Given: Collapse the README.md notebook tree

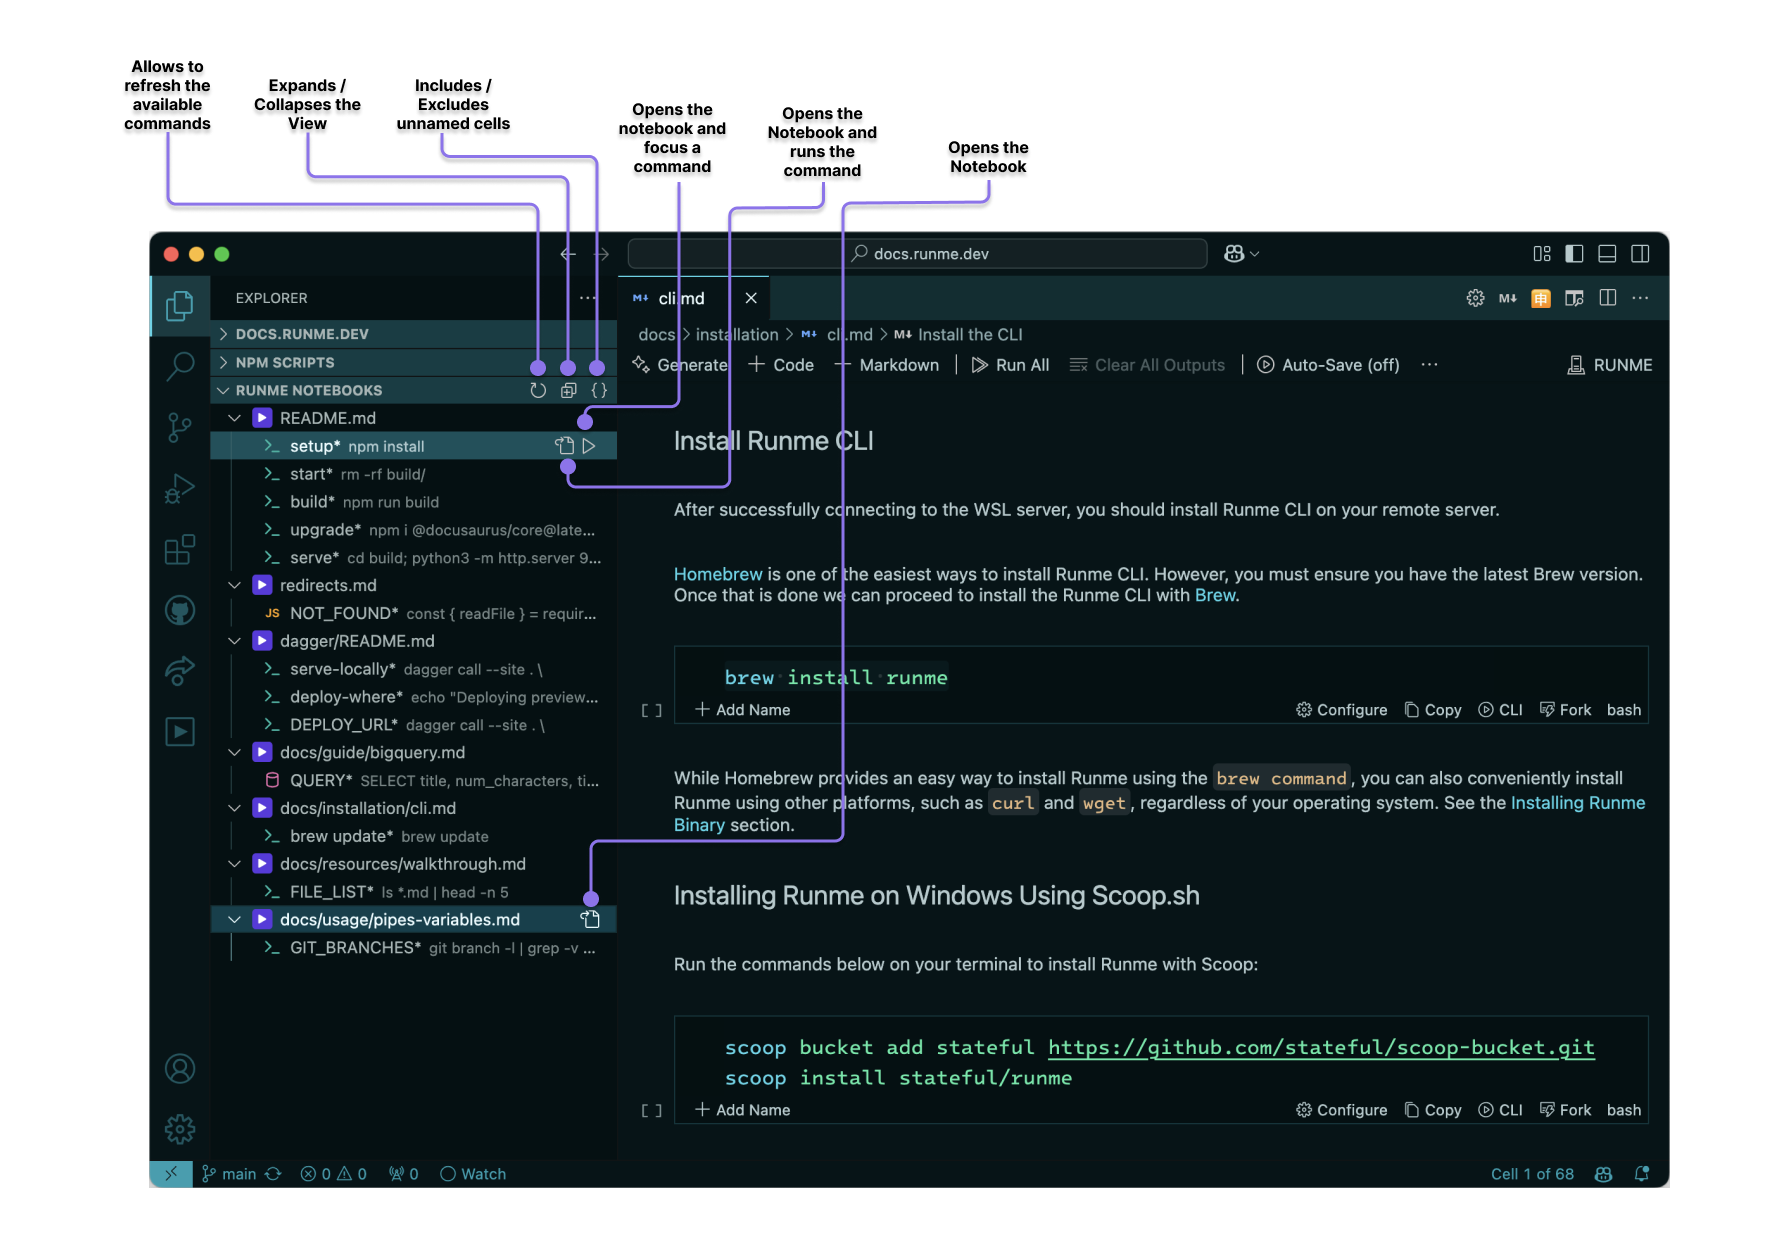Looking at the screenshot, I should tap(234, 417).
